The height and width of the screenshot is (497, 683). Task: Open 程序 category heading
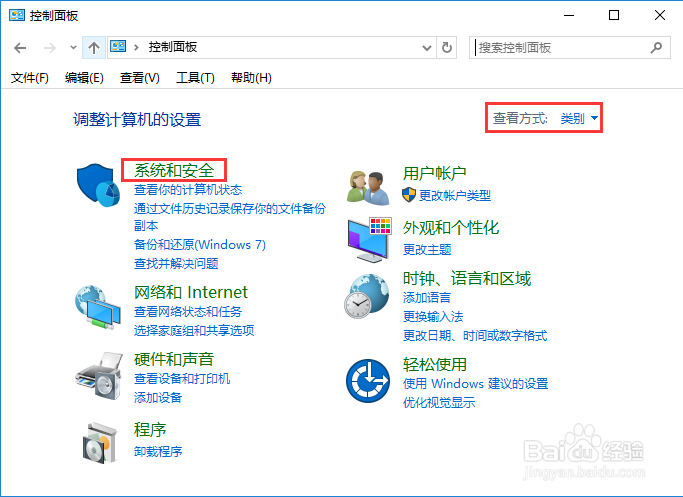coord(150,429)
